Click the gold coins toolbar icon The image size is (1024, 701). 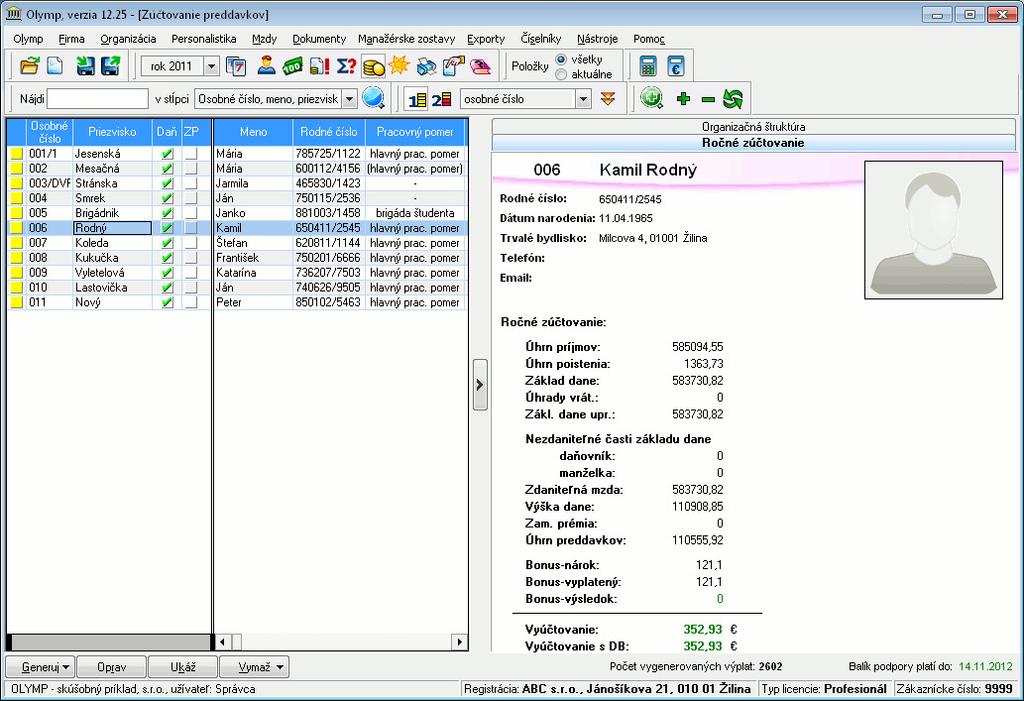(x=373, y=66)
